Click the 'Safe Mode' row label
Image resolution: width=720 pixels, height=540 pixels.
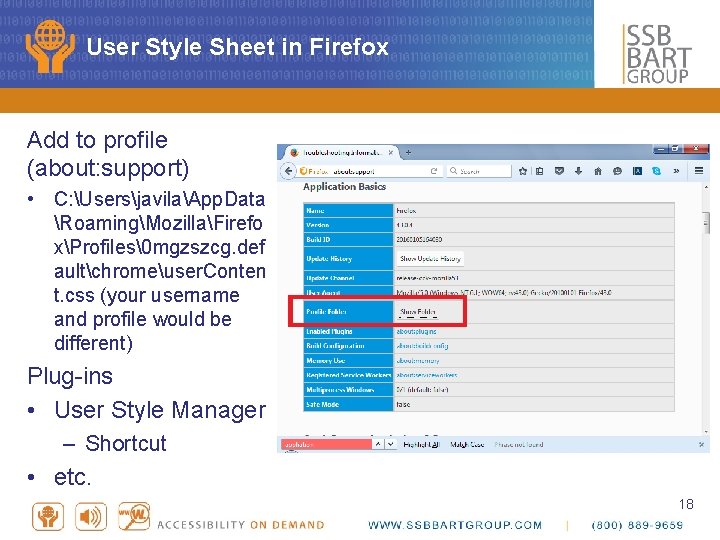(x=322, y=405)
